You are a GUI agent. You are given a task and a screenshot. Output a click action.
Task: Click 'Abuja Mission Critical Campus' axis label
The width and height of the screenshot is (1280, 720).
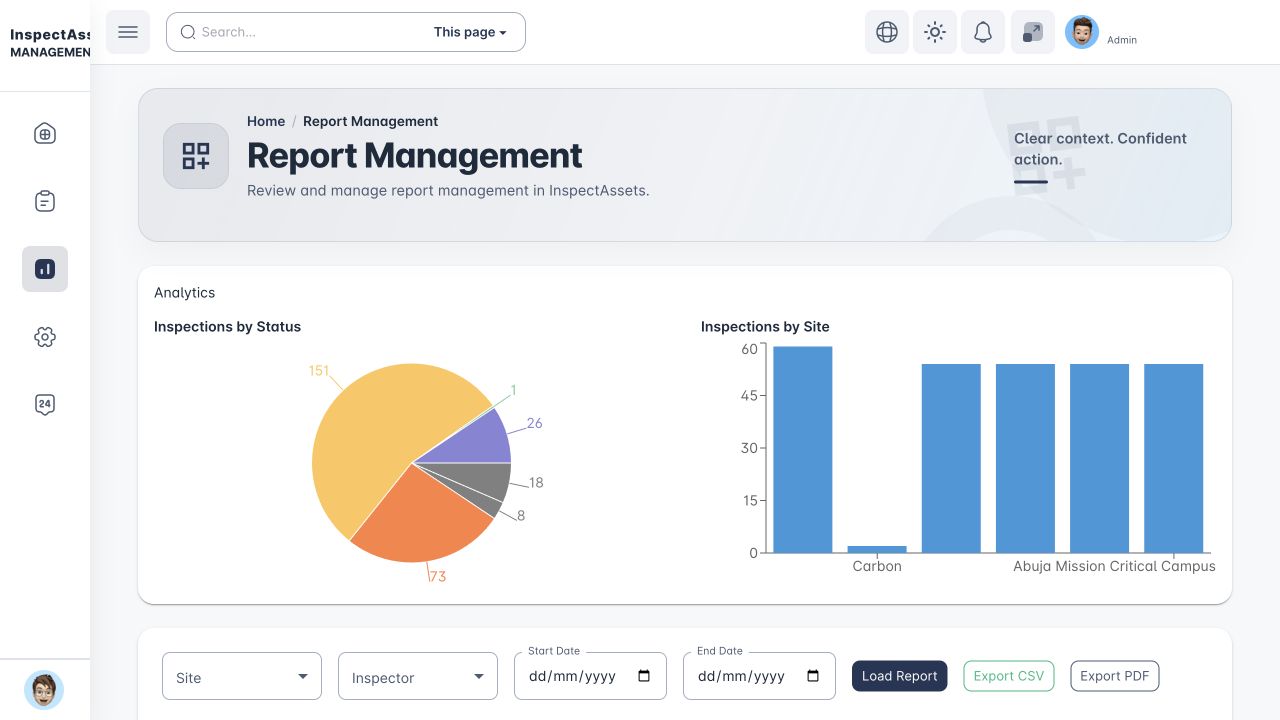(1114, 566)
